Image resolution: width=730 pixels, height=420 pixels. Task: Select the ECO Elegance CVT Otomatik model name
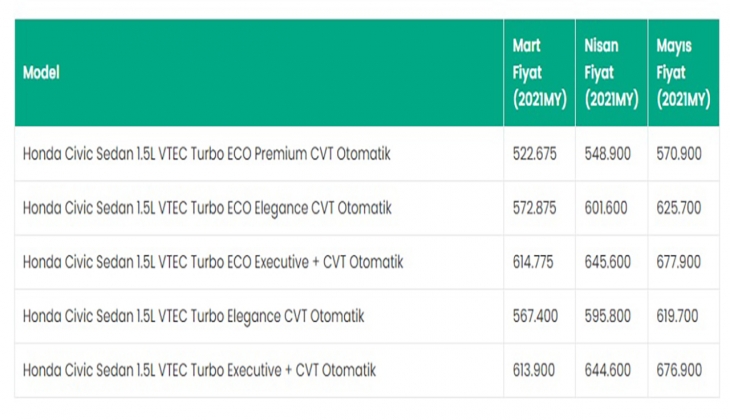tap(206, 208)
